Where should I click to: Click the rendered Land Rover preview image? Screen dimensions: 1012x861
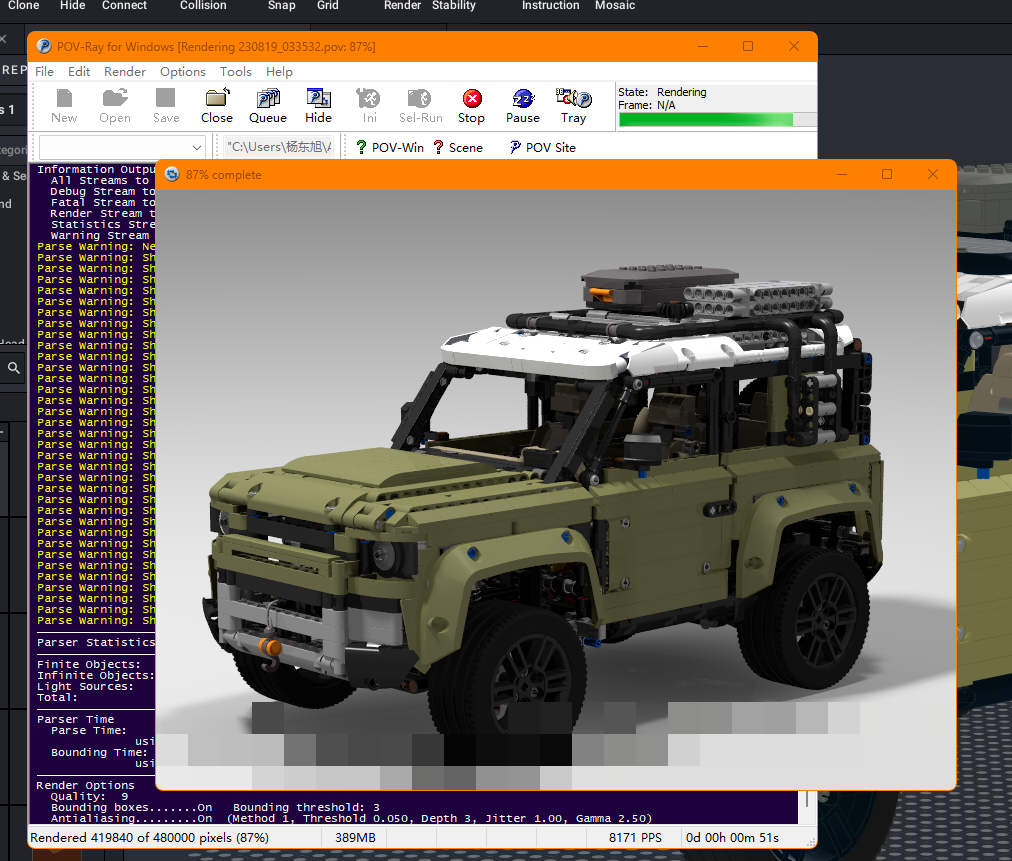tap(556, 489)
